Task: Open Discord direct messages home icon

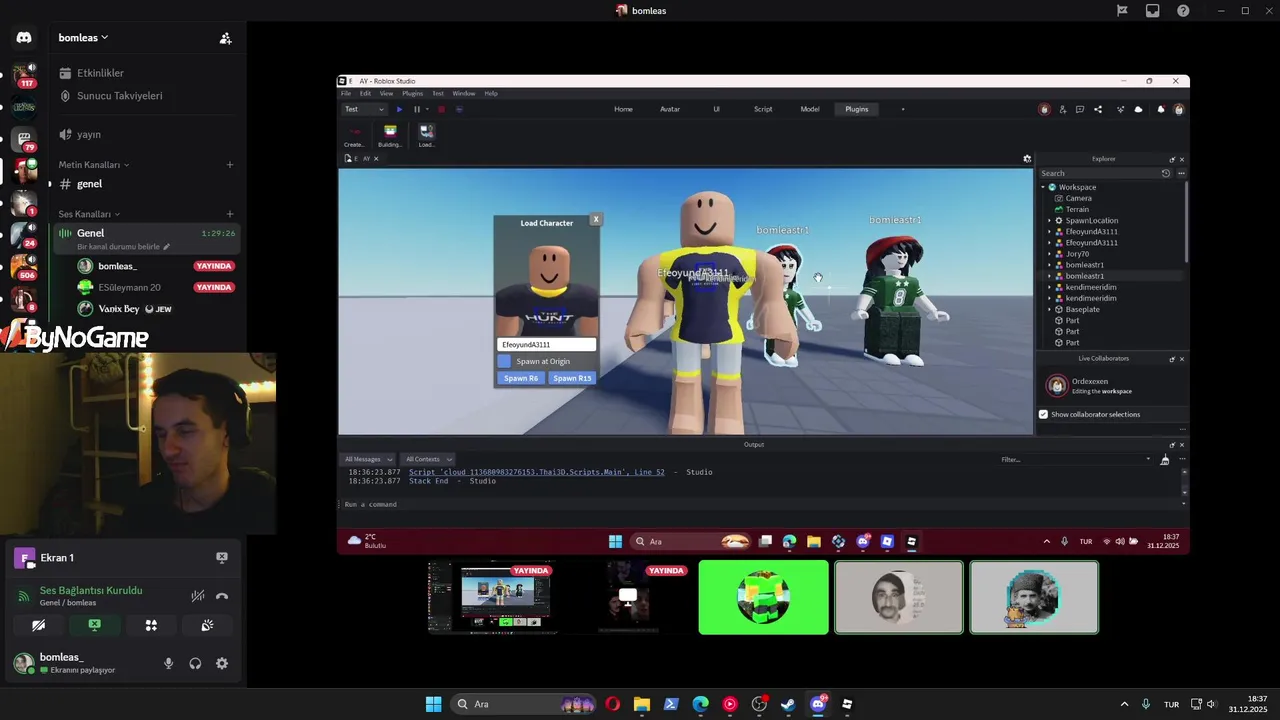Action: click(24, 38)
